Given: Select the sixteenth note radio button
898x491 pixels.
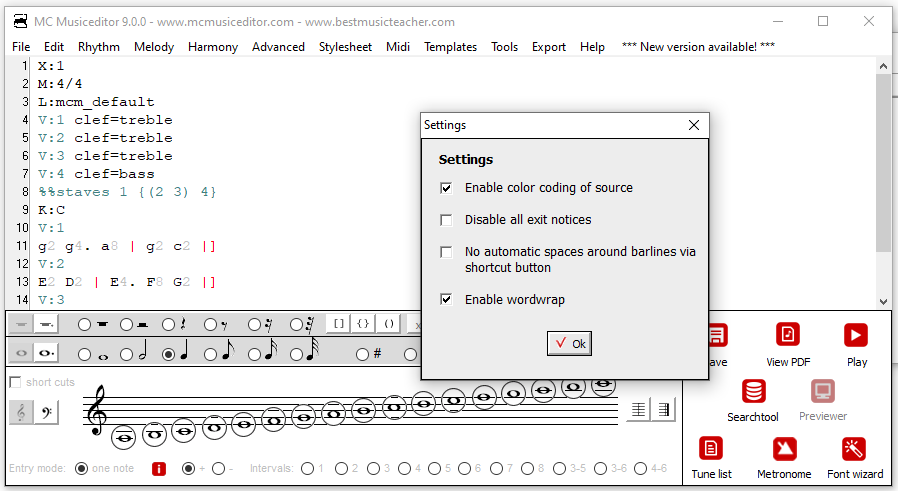Looking at the screenshot, I should (254, 355).
